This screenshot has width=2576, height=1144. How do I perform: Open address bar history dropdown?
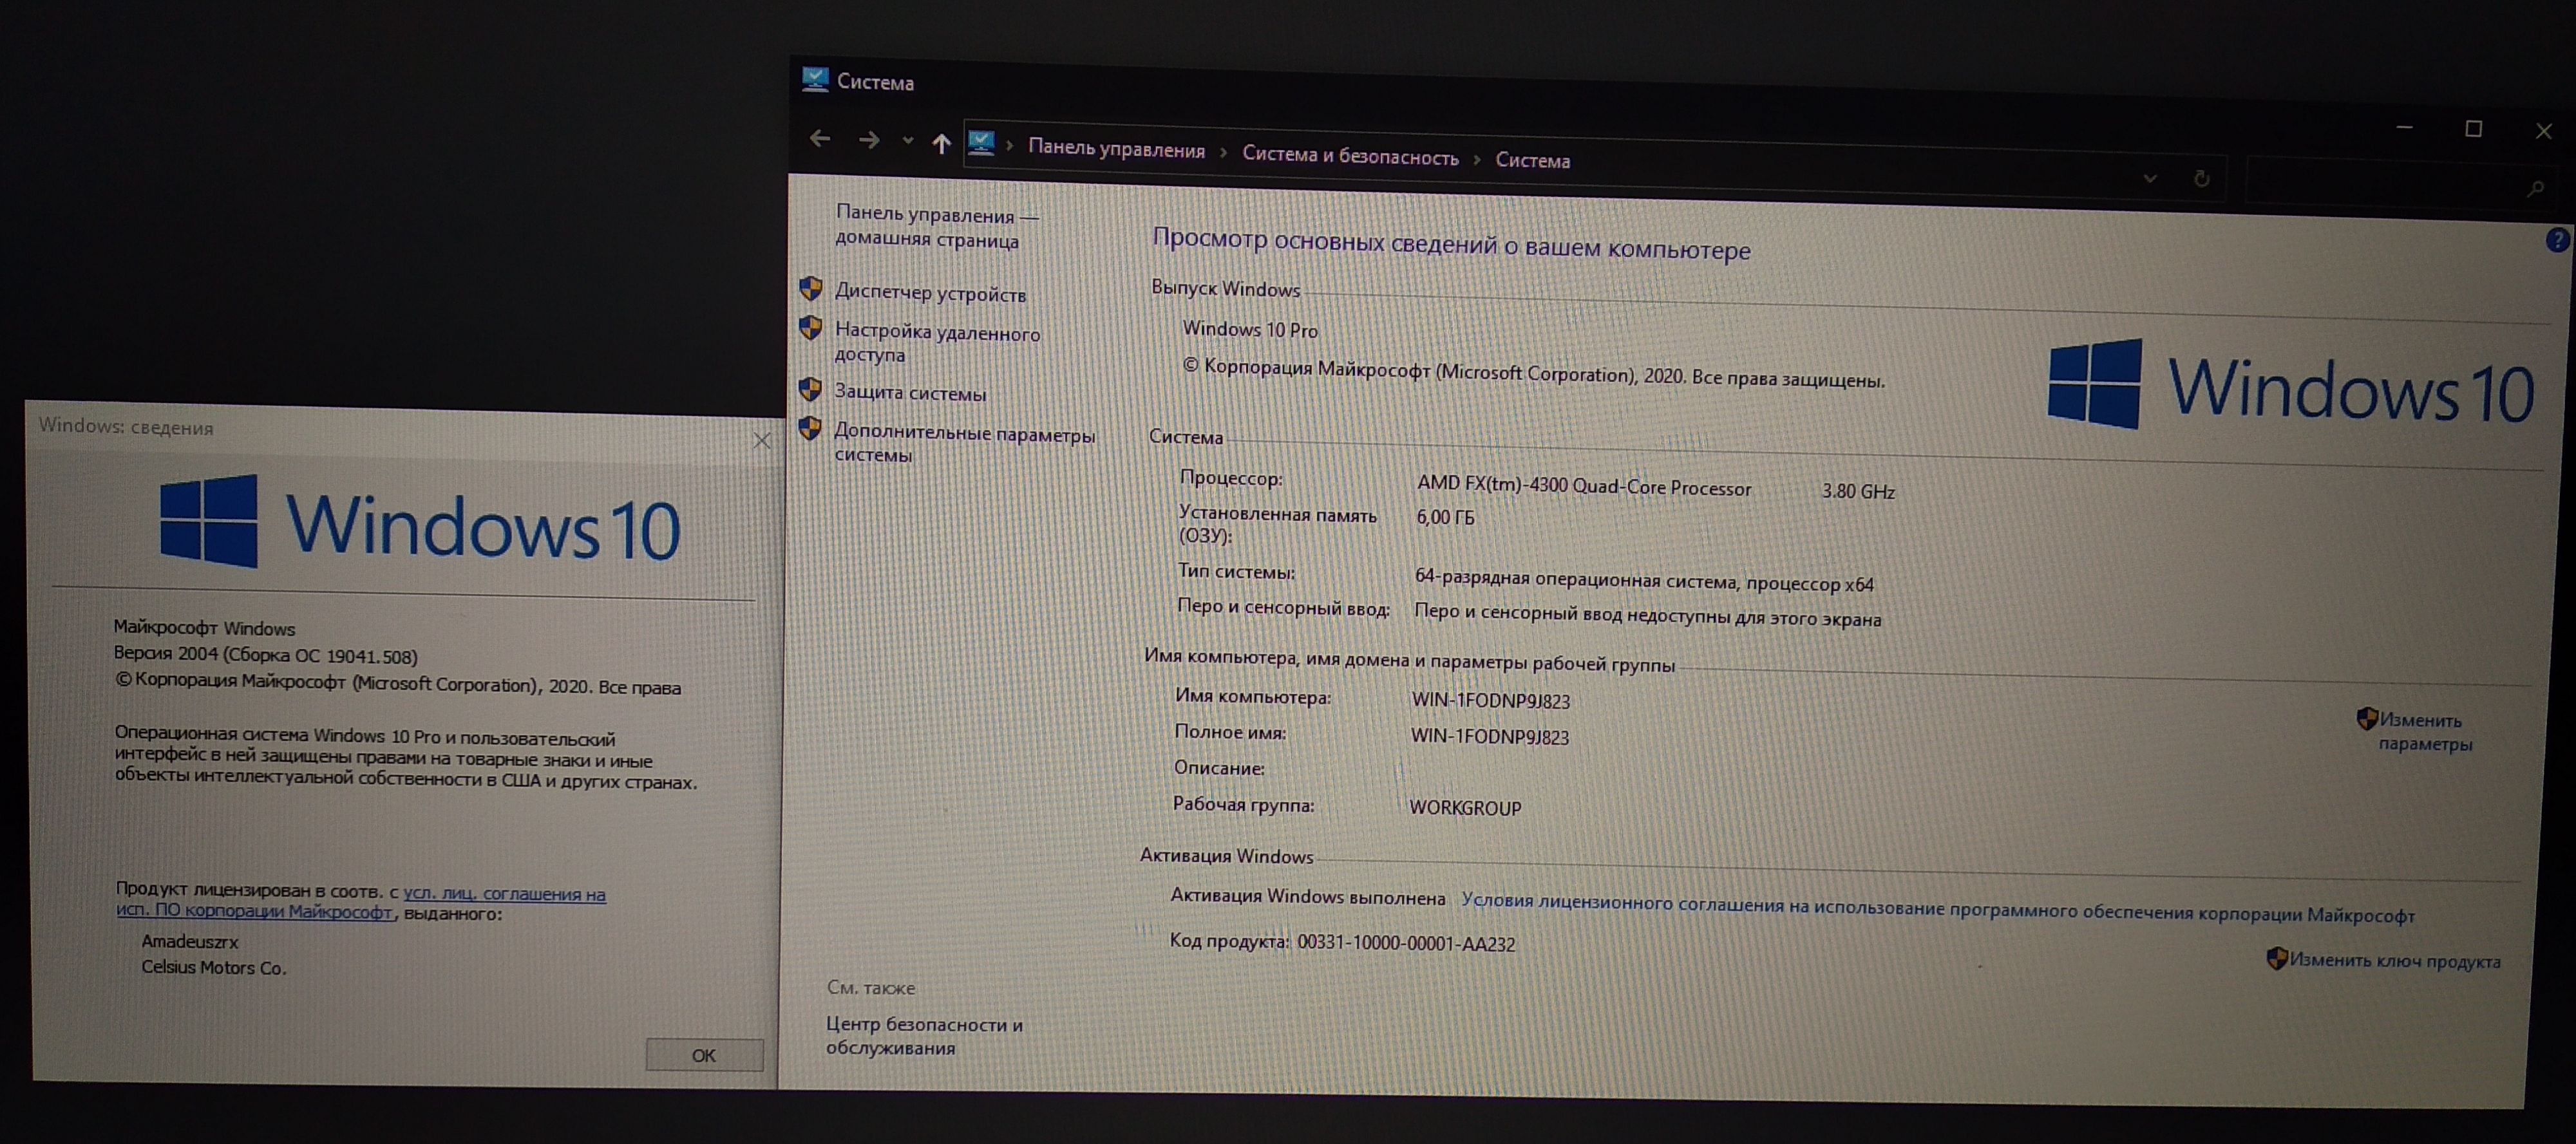tap(2150, 178)
